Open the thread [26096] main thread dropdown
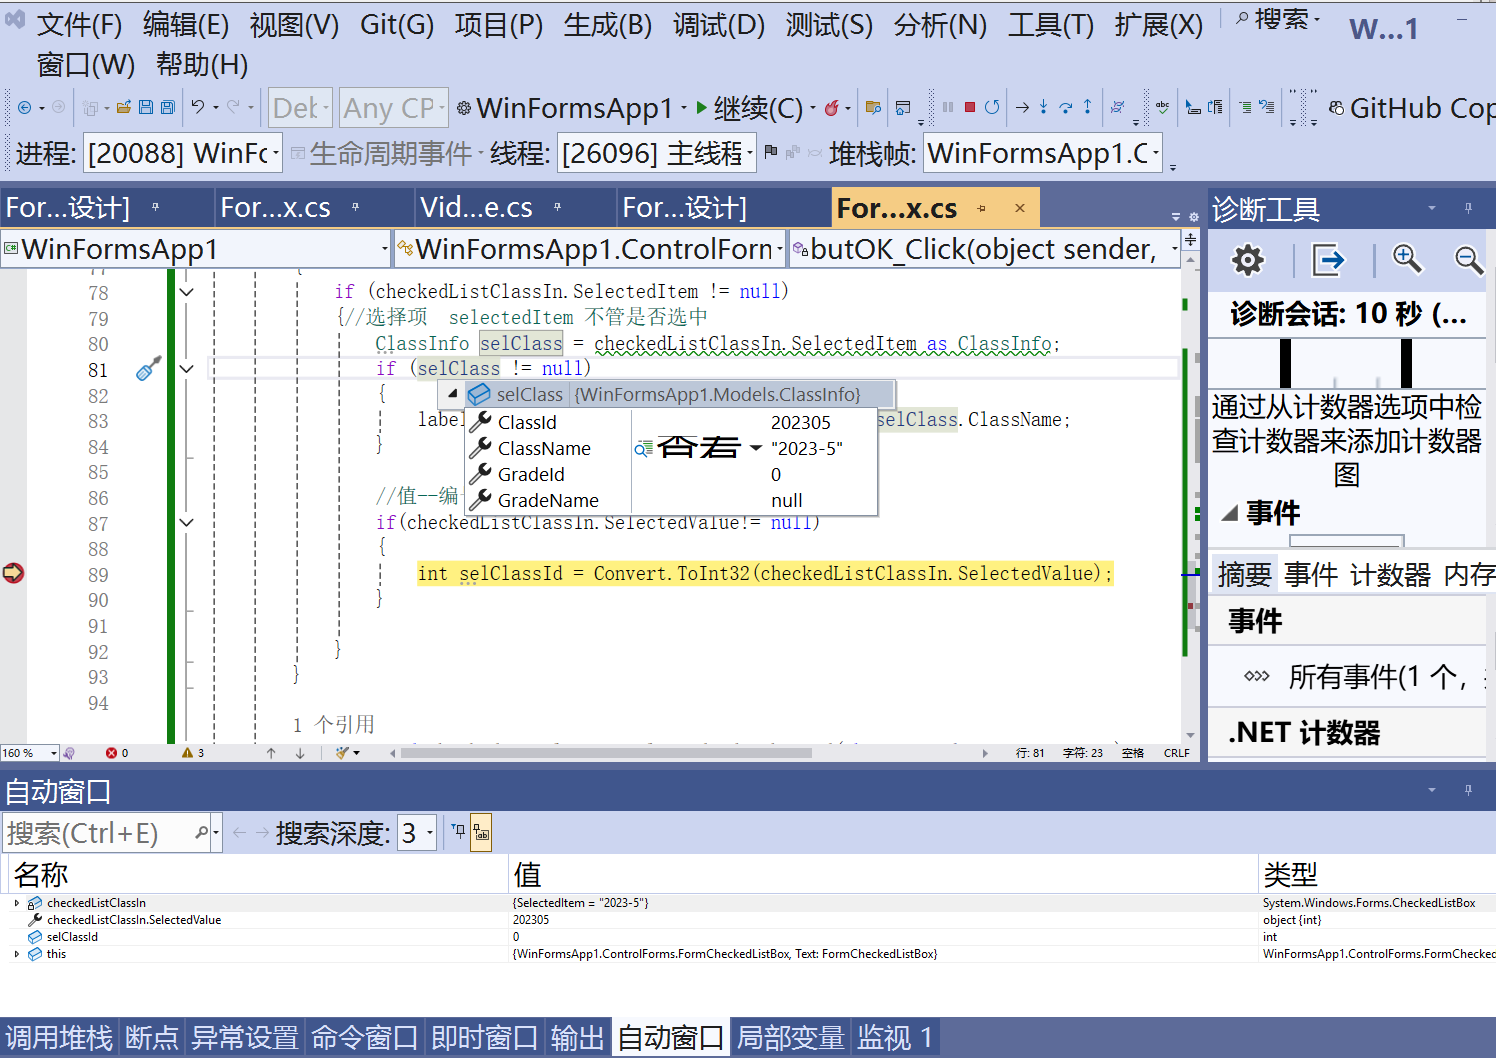1496x1058 pixels. tap(657, 153)
